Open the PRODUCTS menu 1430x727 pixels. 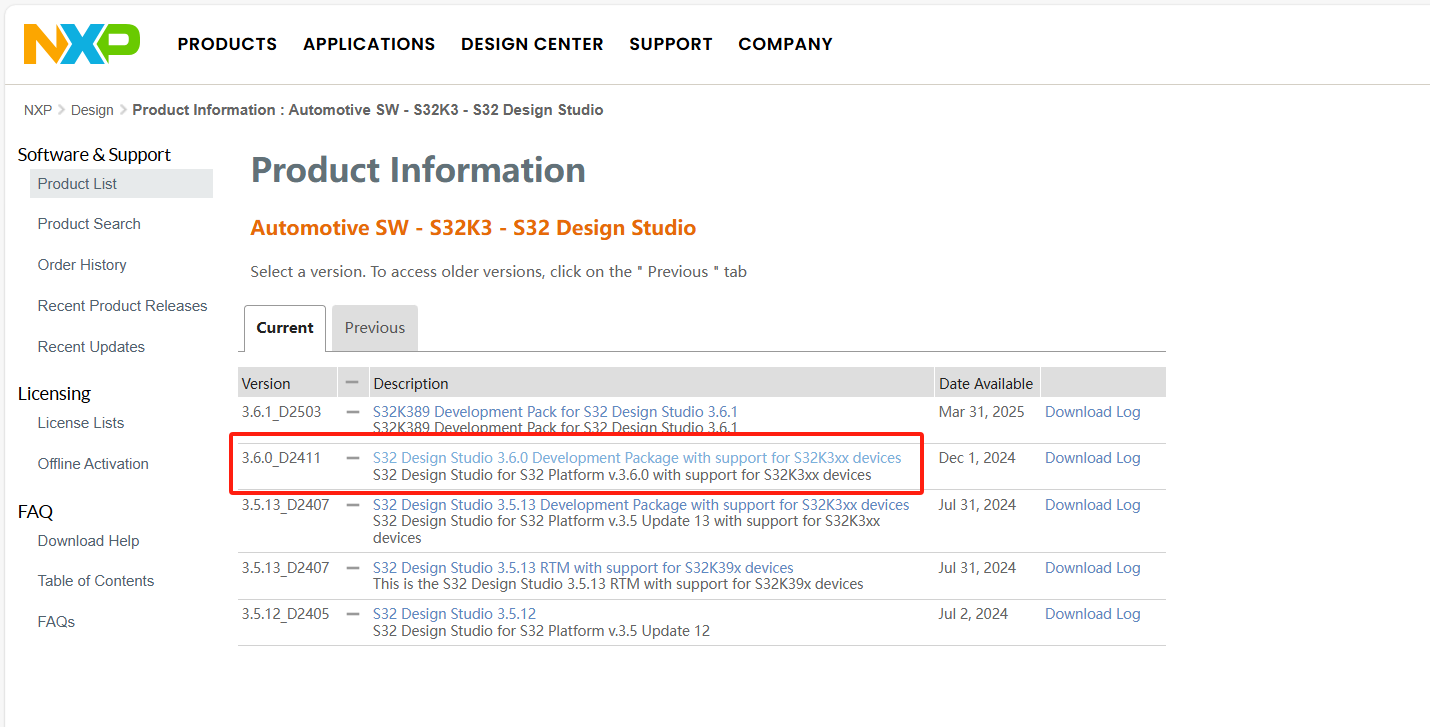click(227, 44)
